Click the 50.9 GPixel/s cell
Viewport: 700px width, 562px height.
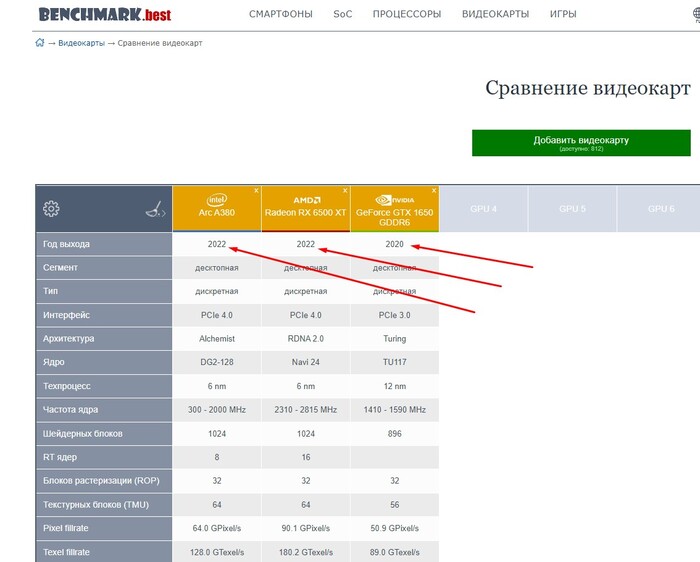(395, 528)
